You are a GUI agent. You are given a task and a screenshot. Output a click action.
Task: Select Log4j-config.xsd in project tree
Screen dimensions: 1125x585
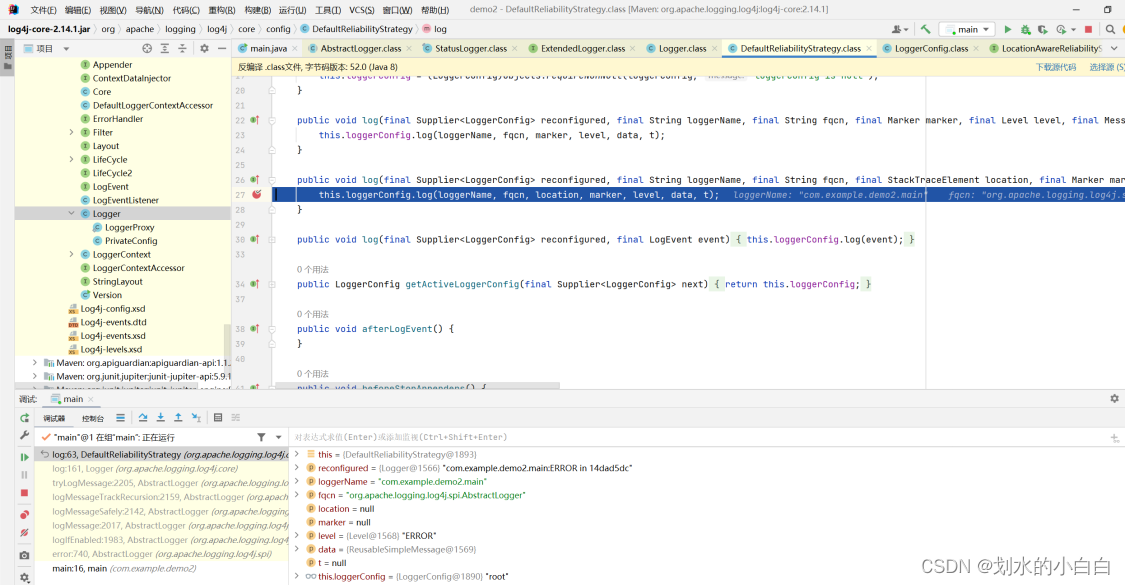[x=112, y=309]
